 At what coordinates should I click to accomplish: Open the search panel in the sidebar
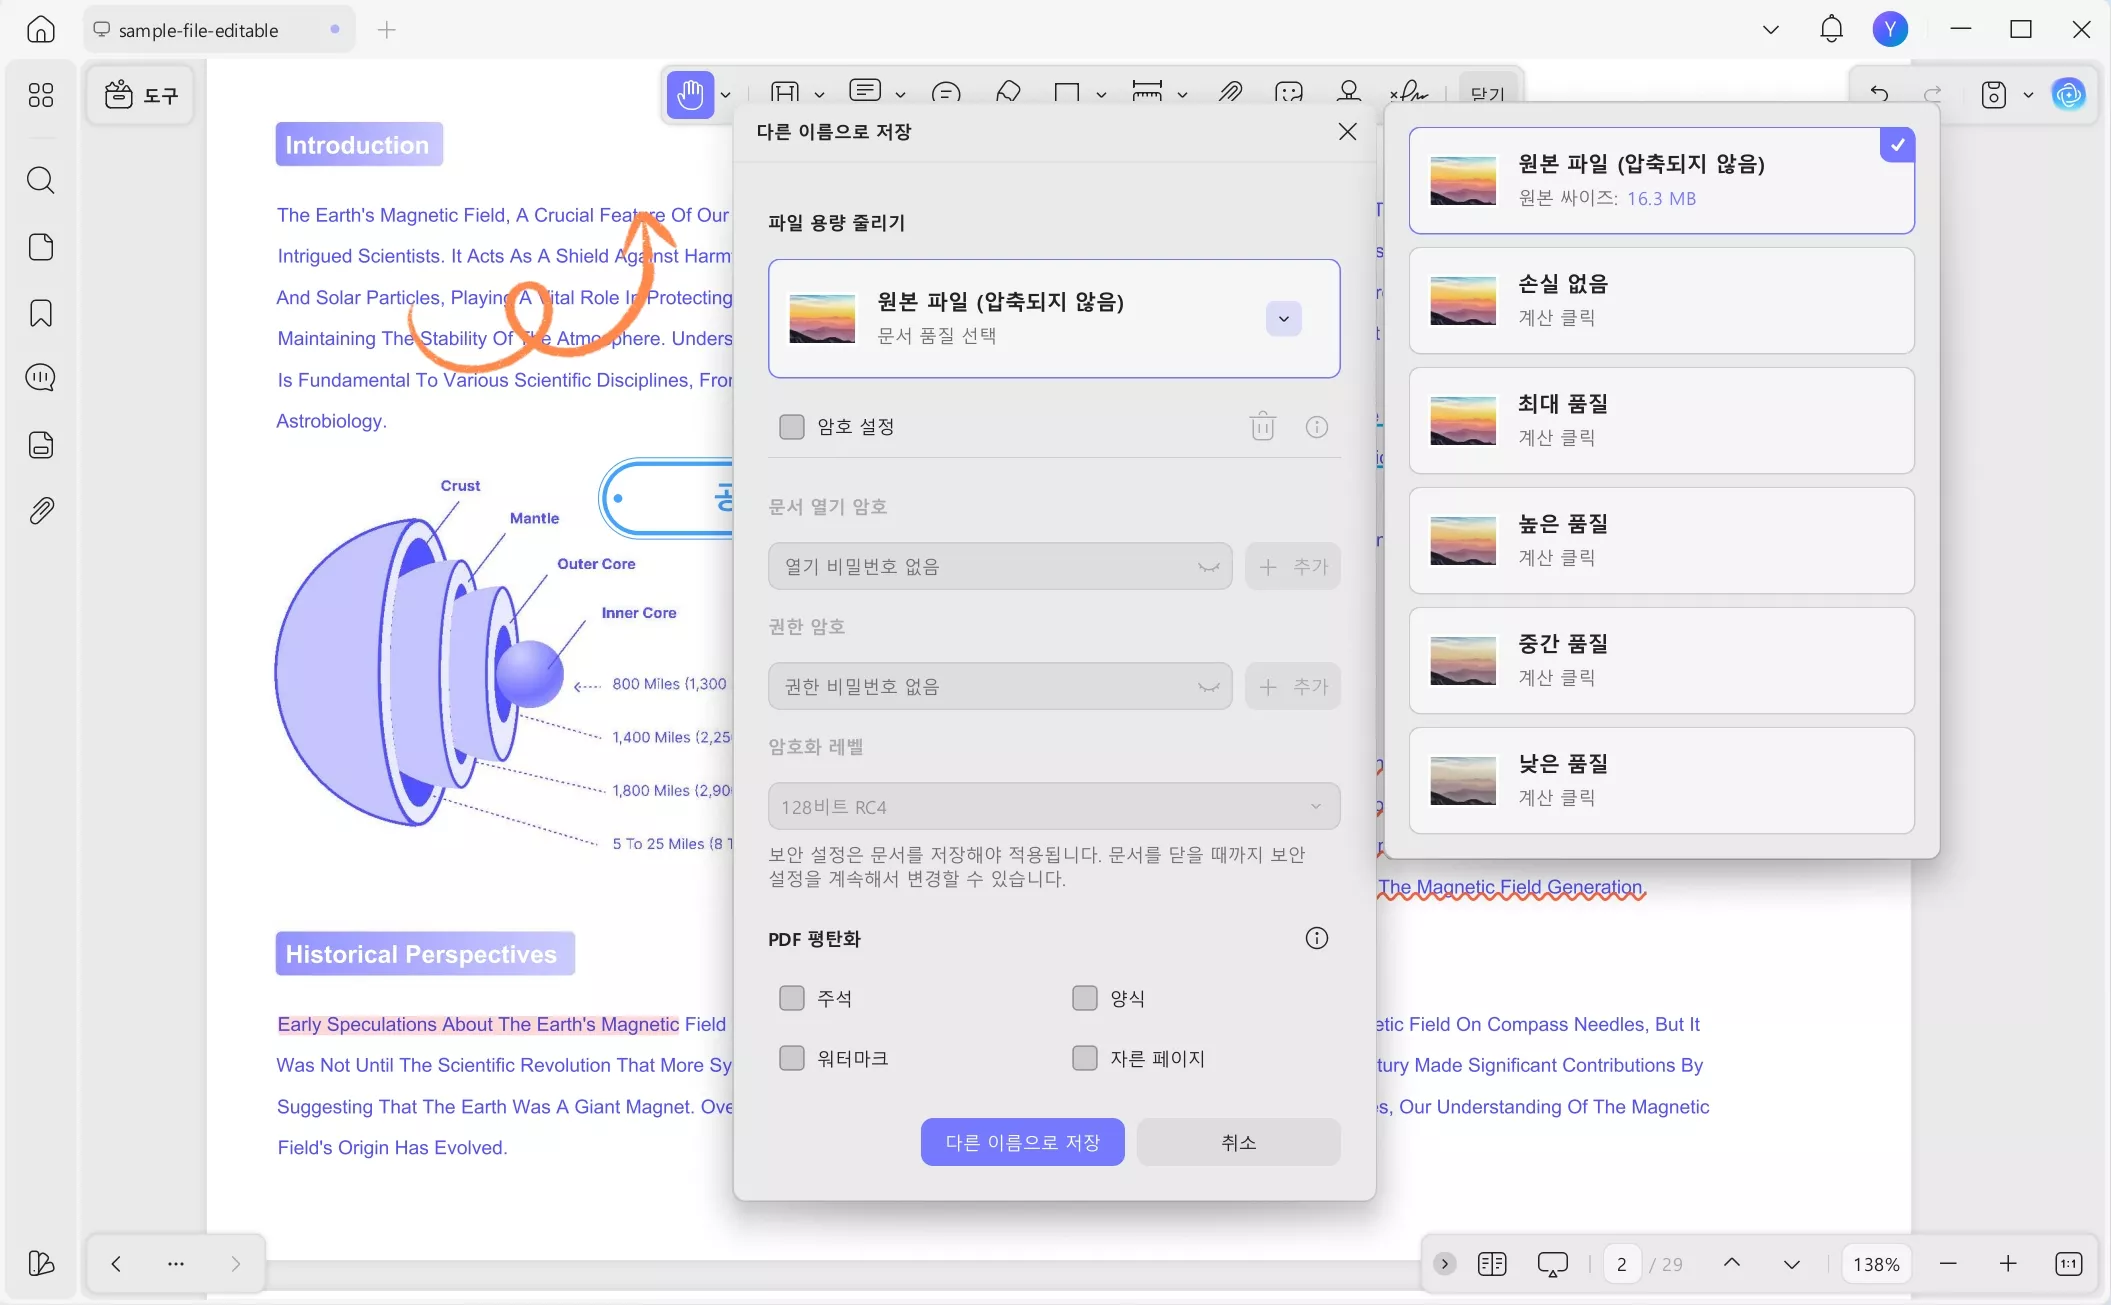pos(41,181)
